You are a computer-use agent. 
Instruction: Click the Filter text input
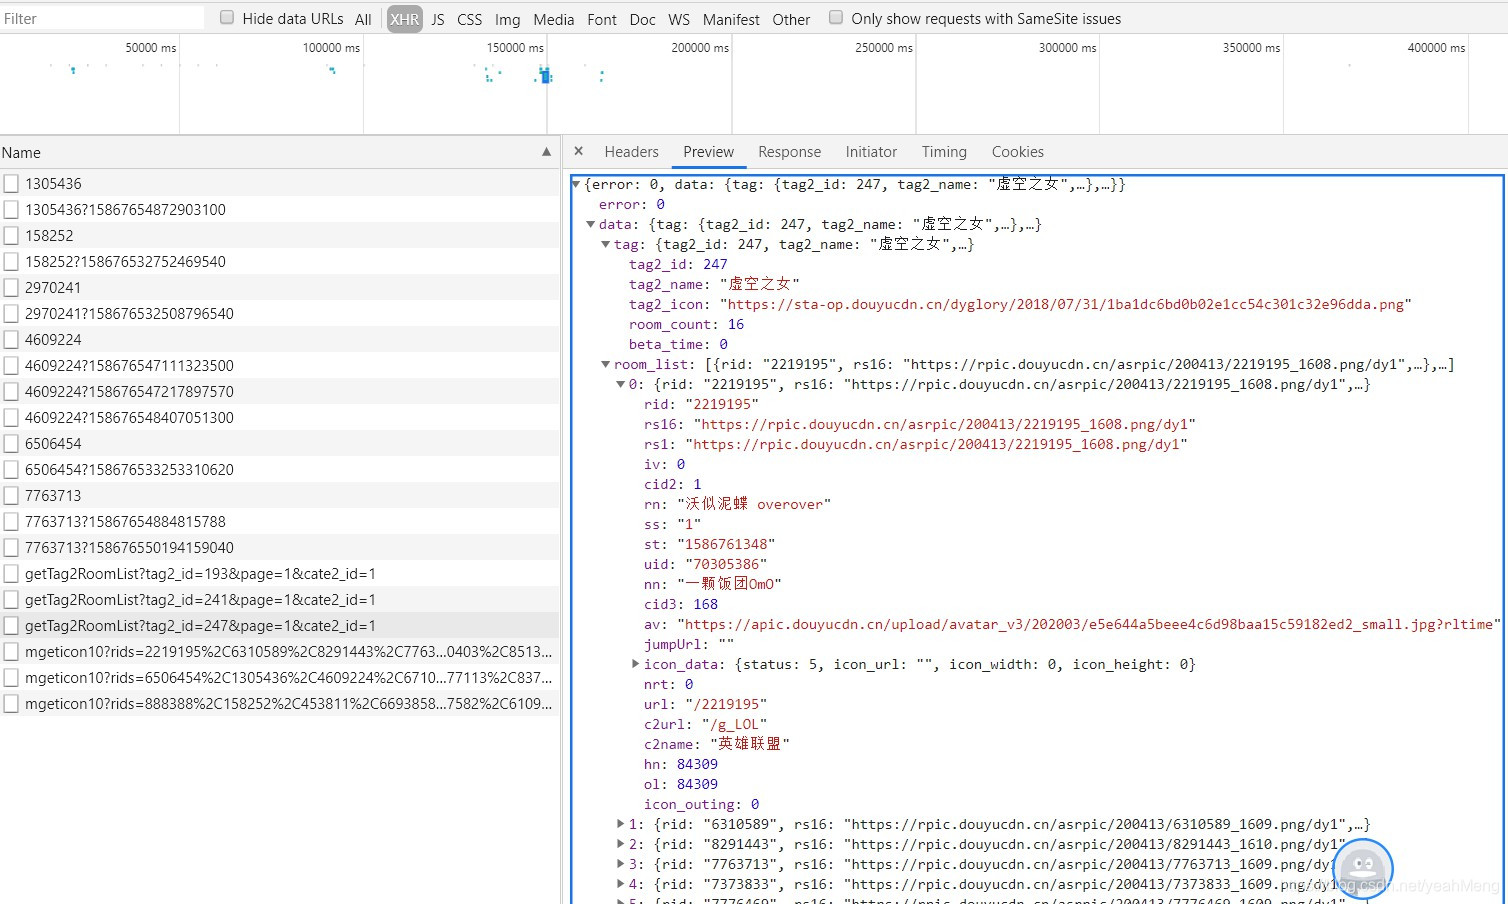click(102, 18)
